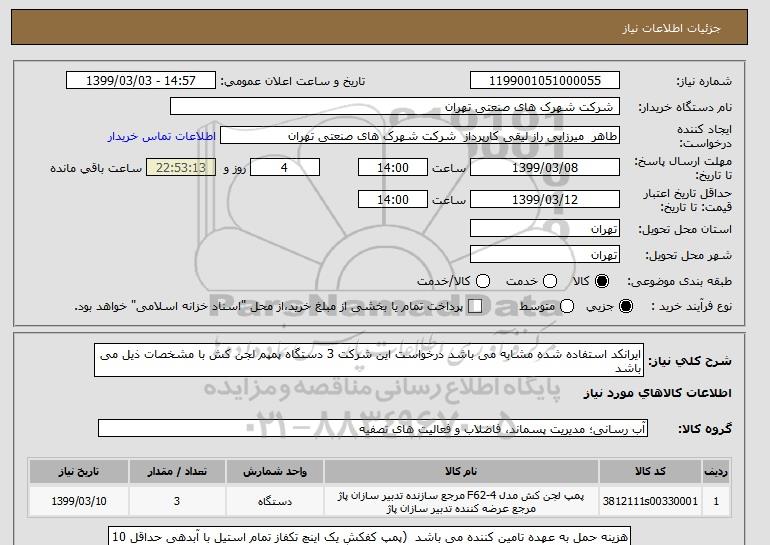Click the countdown timer 22:53:13

click(x=181, y=167)
